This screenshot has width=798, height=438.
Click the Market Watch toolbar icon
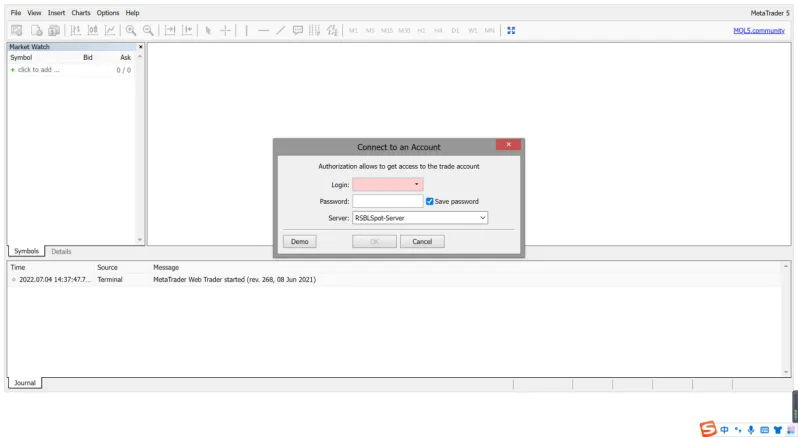tap(16, 31)
